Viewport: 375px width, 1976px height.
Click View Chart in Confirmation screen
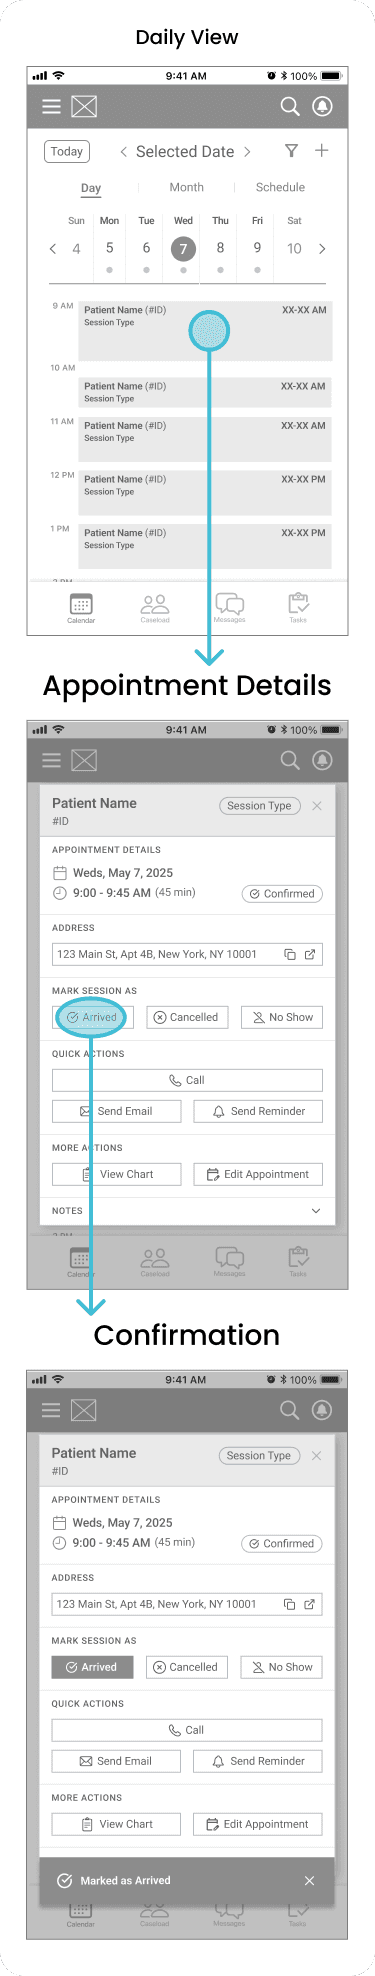[x=116, y=1824]
